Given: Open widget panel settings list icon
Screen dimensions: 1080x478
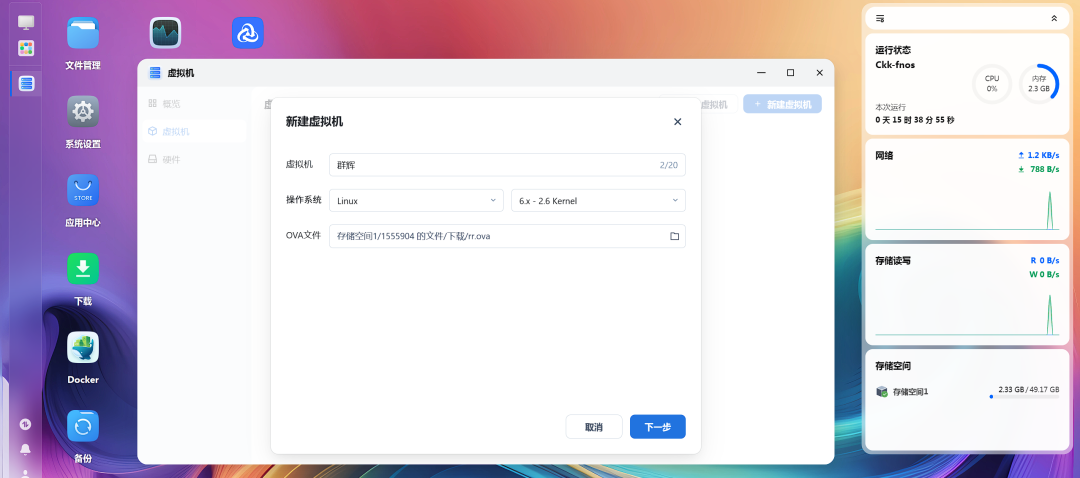Looking at the screenshot, I should point(880,19).
